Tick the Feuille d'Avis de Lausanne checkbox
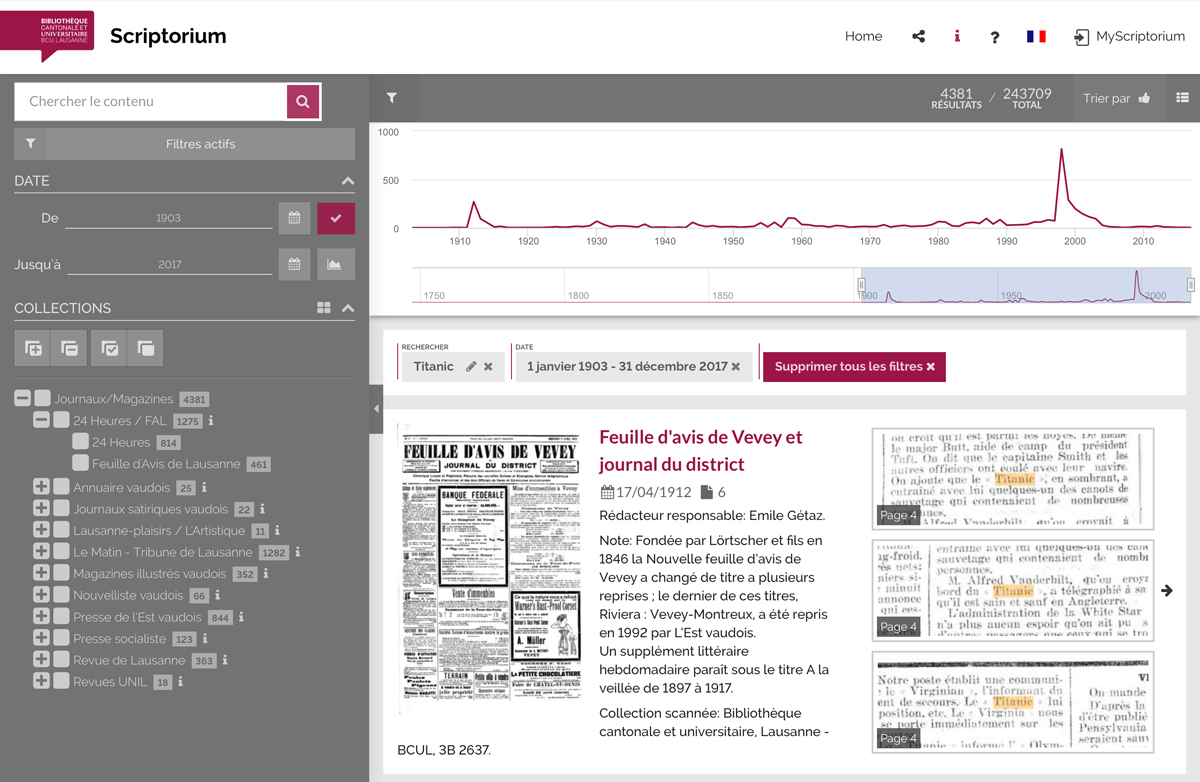1200x782 pixels. point(80,464)
